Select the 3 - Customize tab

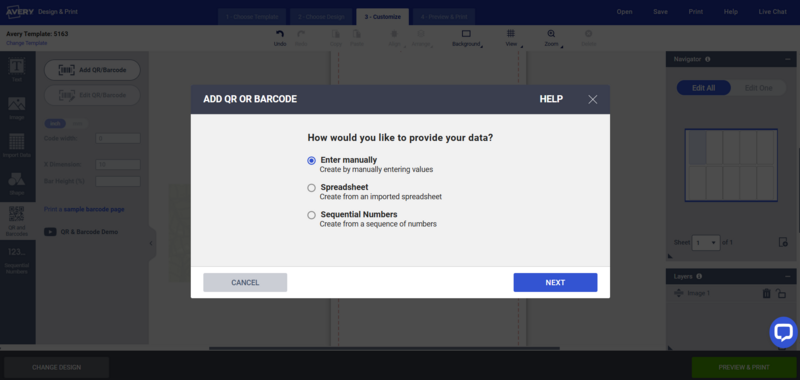tap(383, 17)
